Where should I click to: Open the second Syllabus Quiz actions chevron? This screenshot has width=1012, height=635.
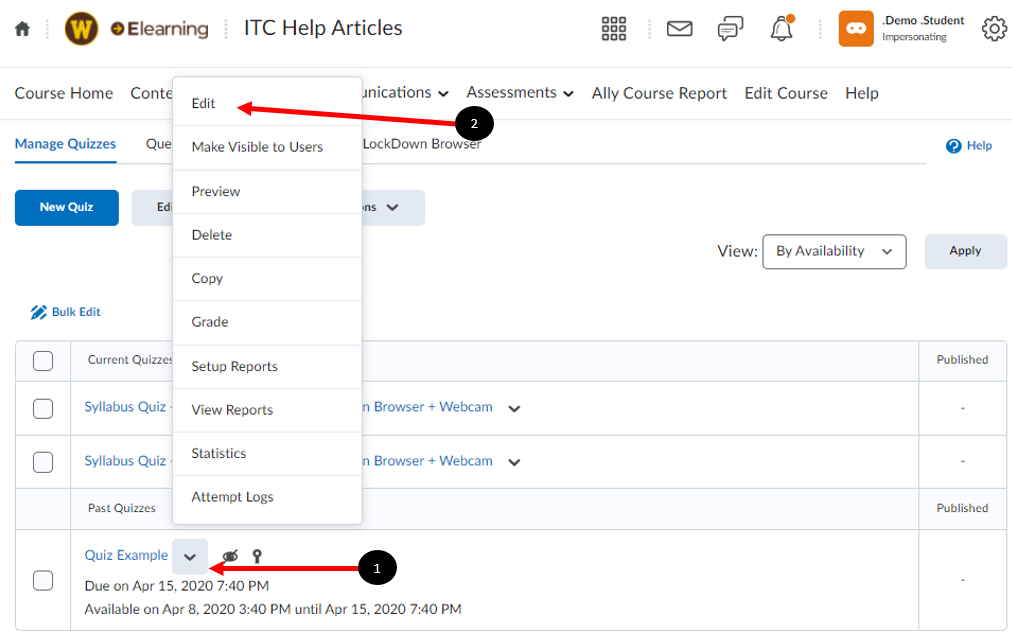coord(514,462)
